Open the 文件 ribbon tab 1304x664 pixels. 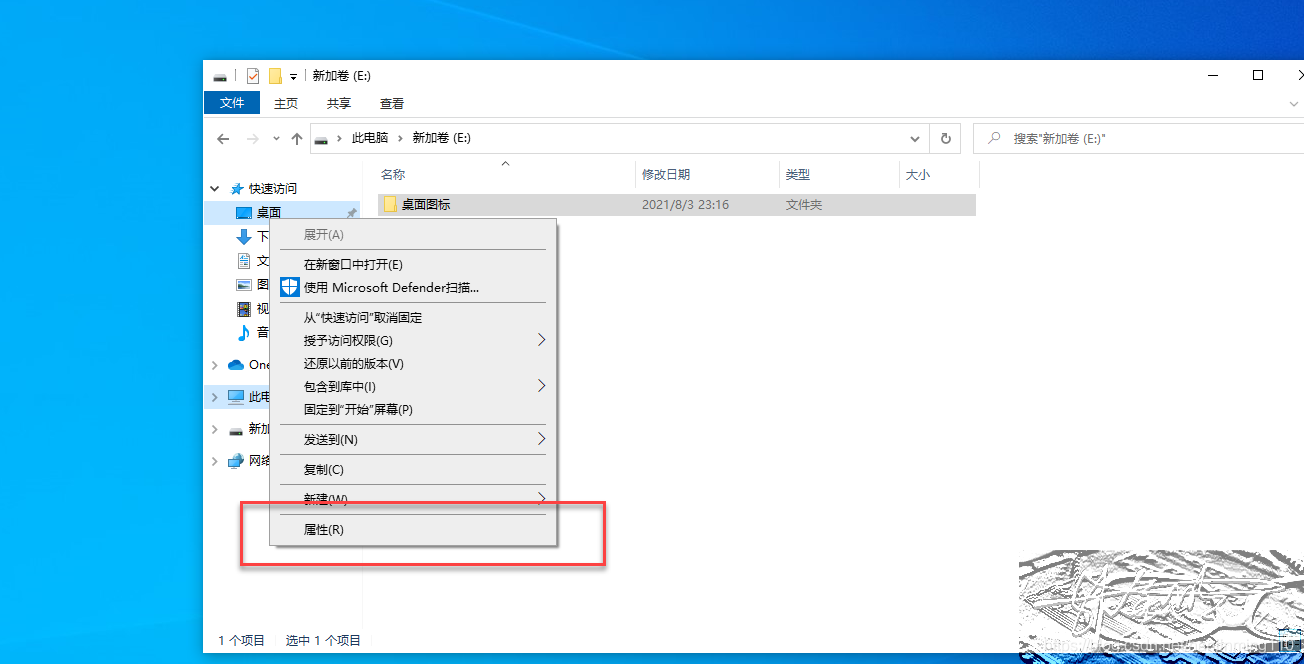click(x=232, y=103)
